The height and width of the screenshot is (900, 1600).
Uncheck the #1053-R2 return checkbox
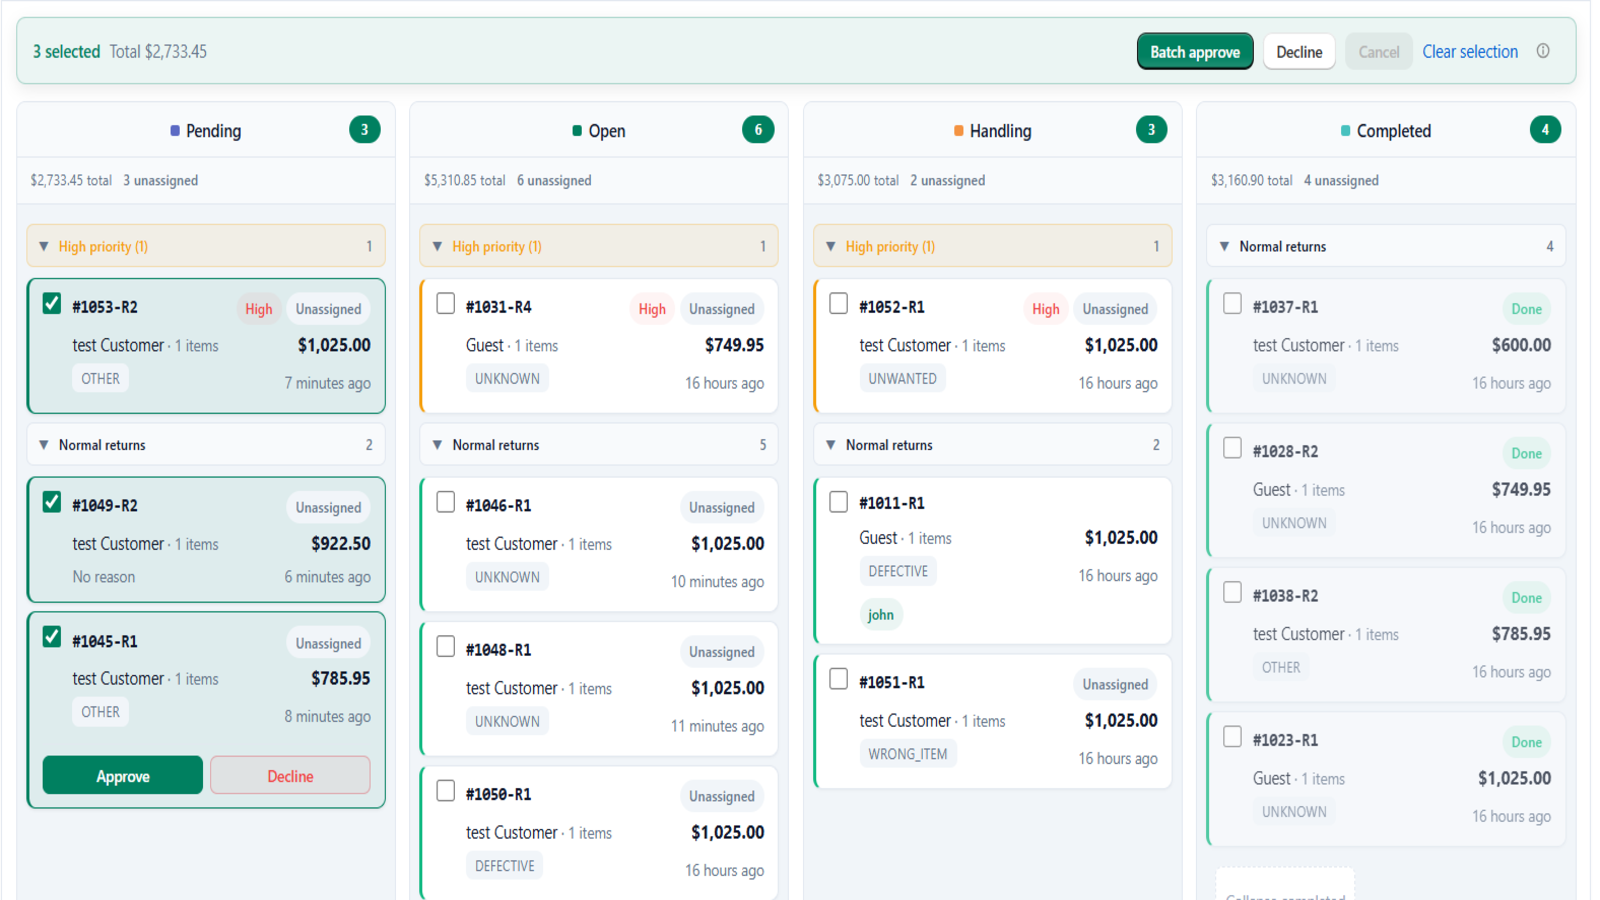point(52,304)
